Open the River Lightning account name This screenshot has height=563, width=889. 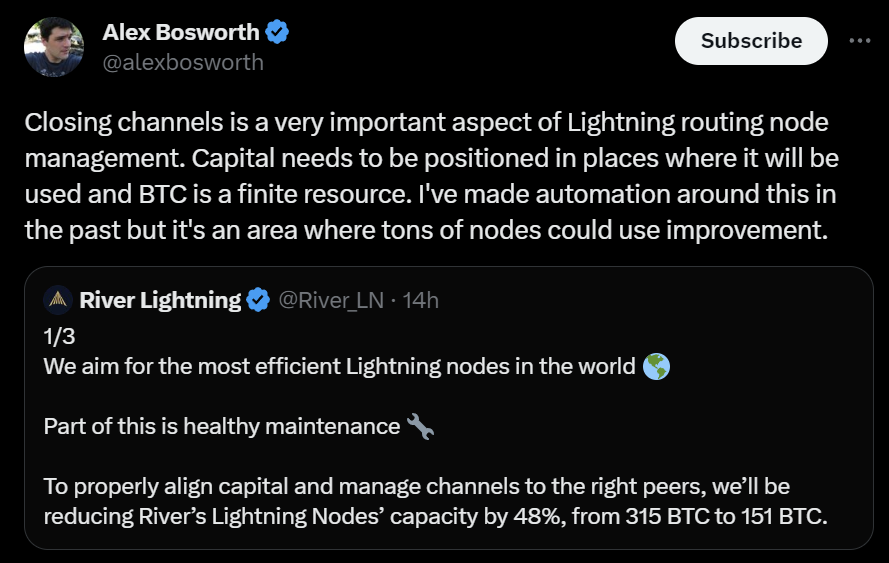point(159,299)
